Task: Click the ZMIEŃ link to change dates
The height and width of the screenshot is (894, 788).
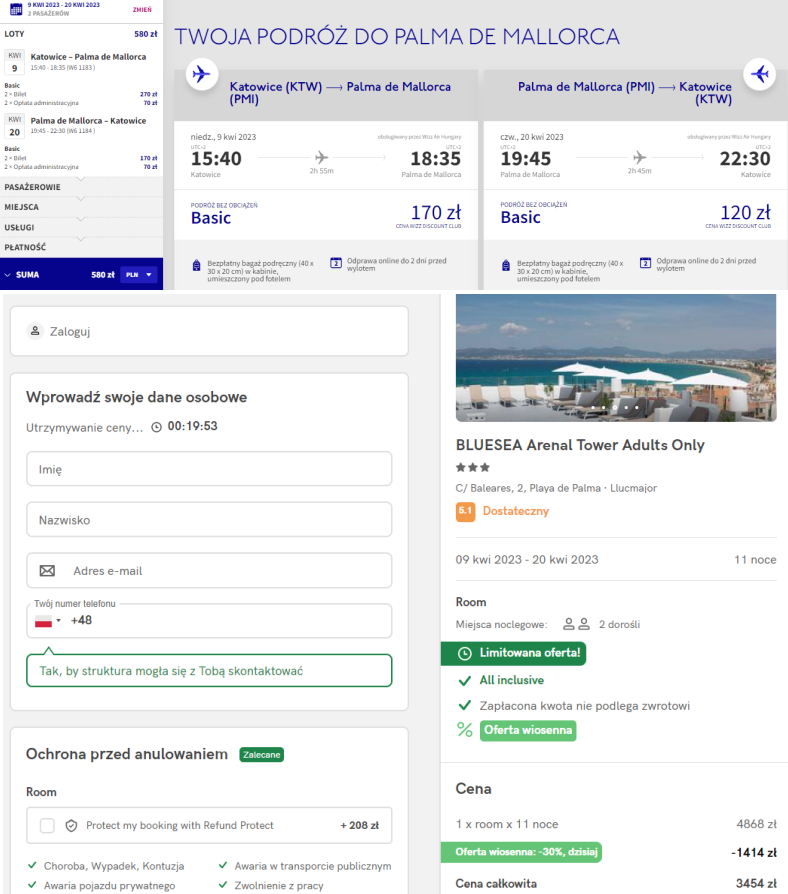Action: (x=142, y=9)
